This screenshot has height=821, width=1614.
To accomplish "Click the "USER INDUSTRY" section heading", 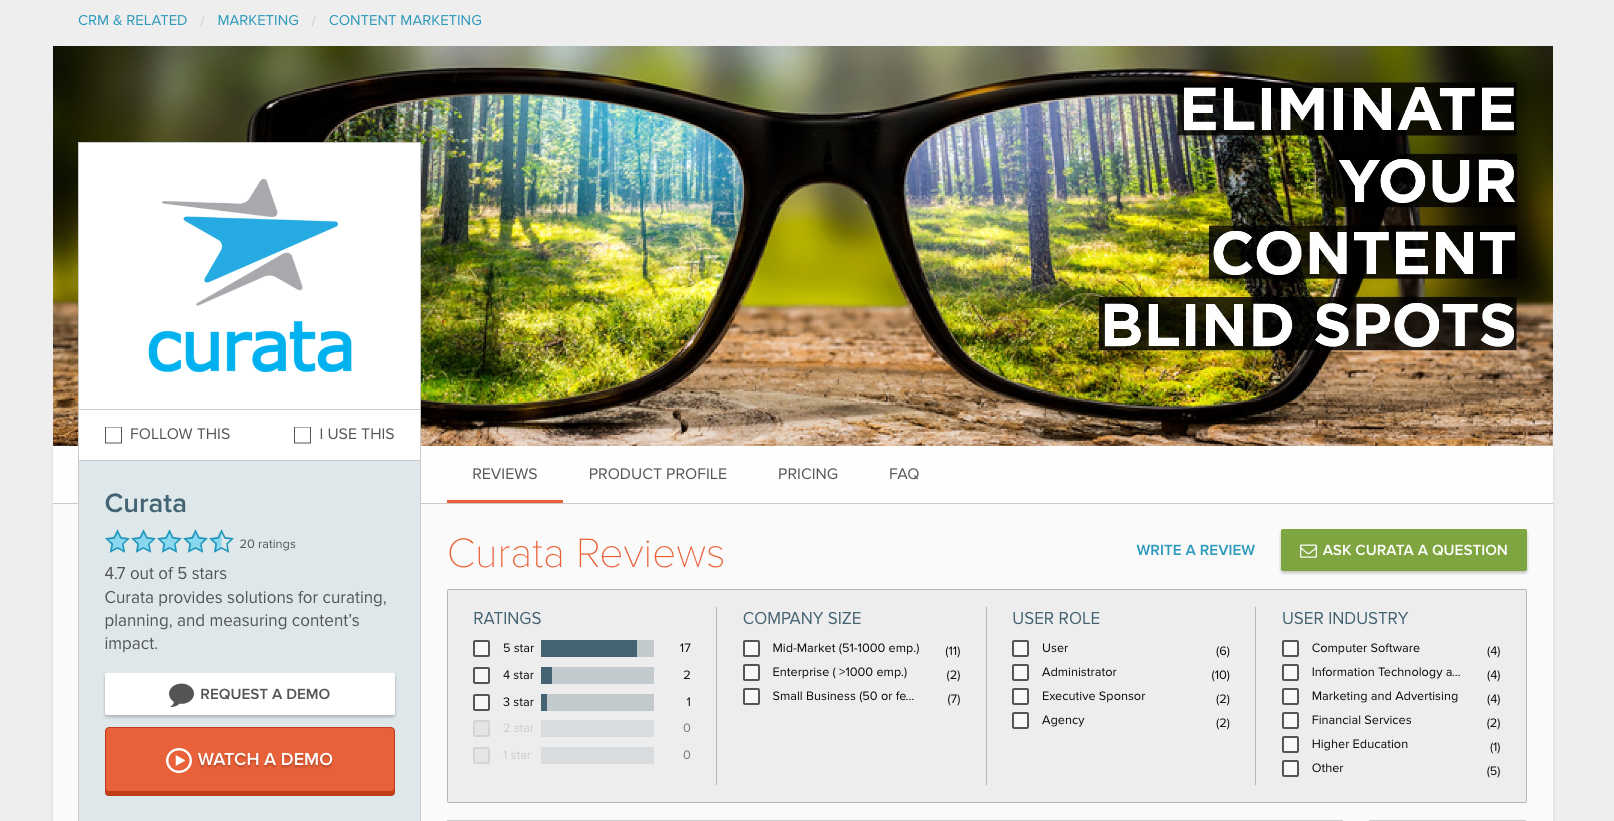I will [x=1345, y=619].
